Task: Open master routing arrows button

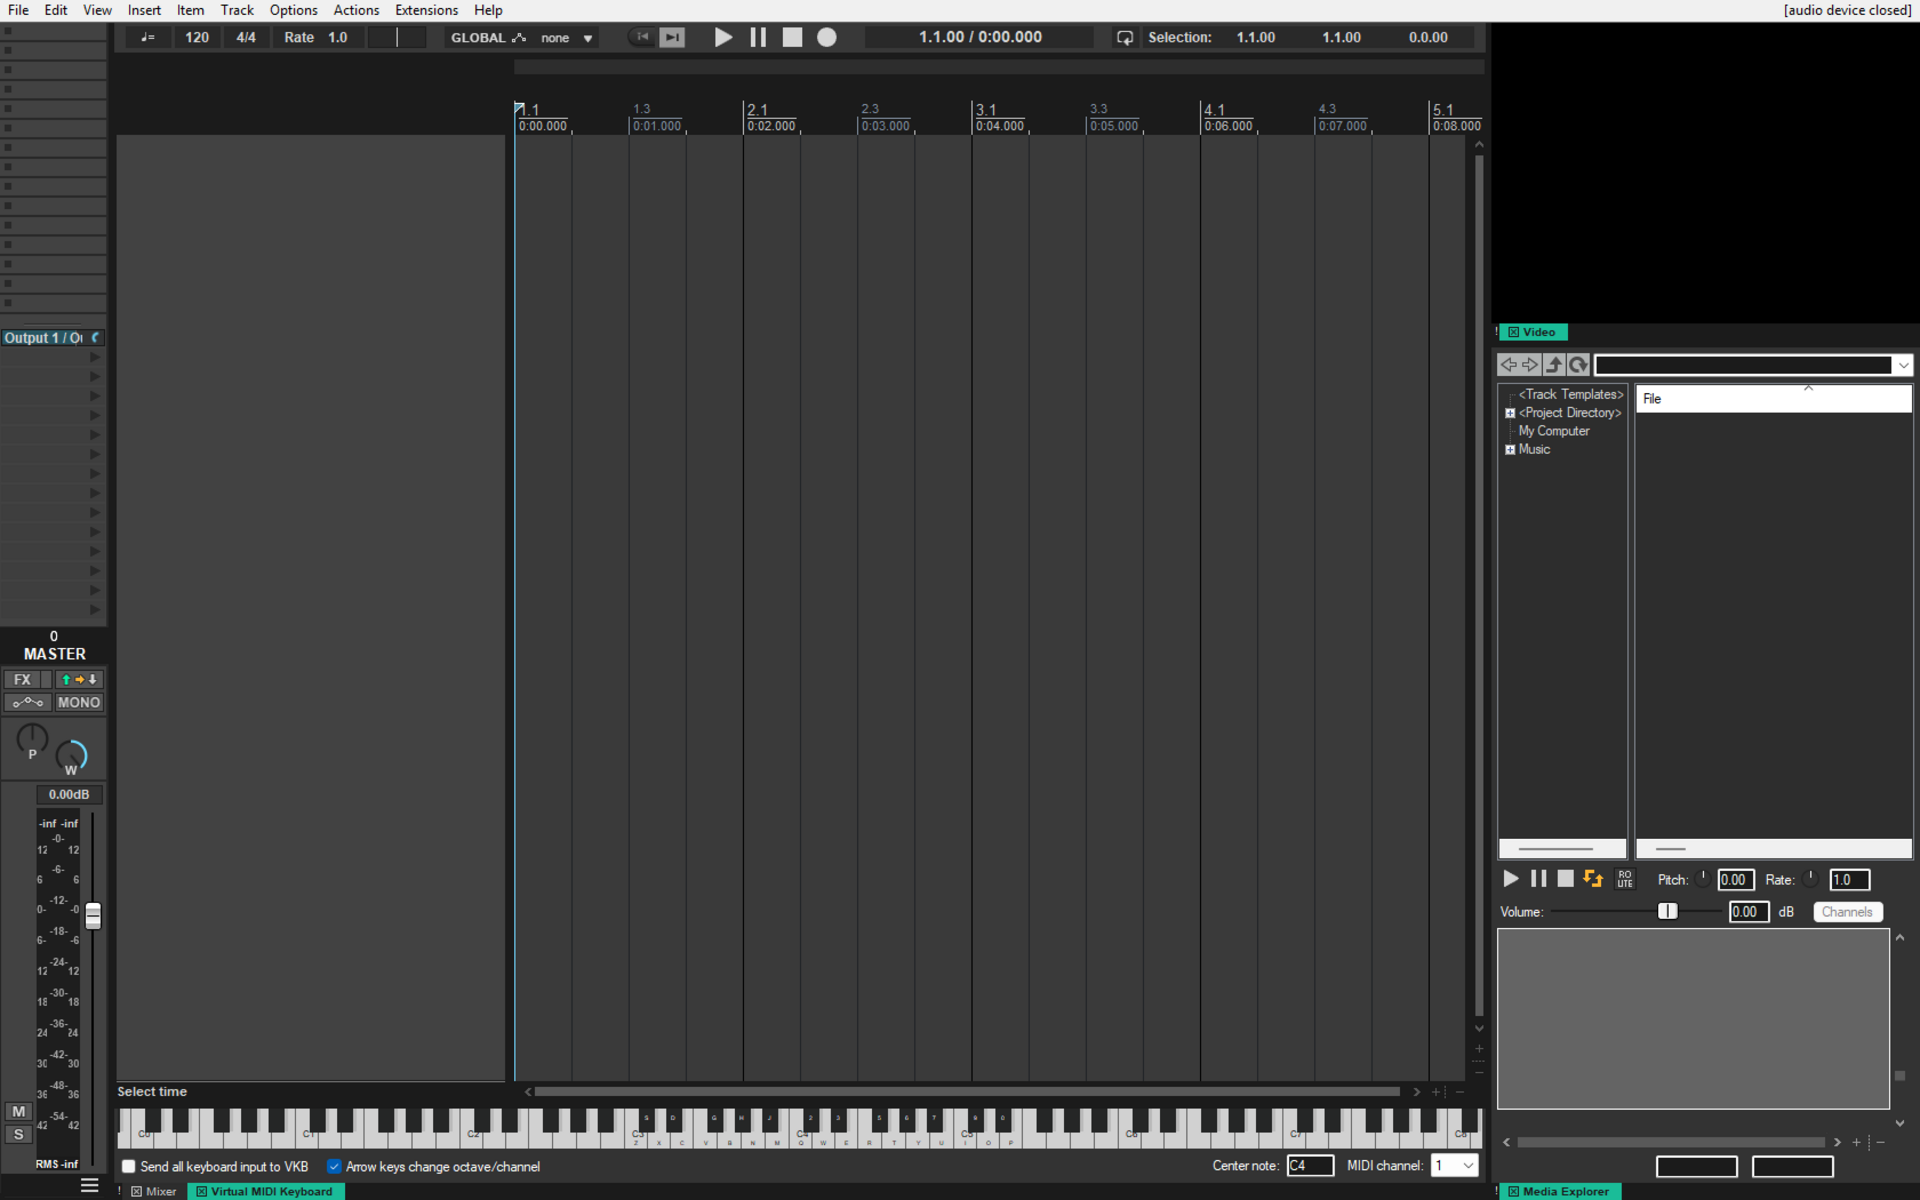Action: tap(79, 679)
